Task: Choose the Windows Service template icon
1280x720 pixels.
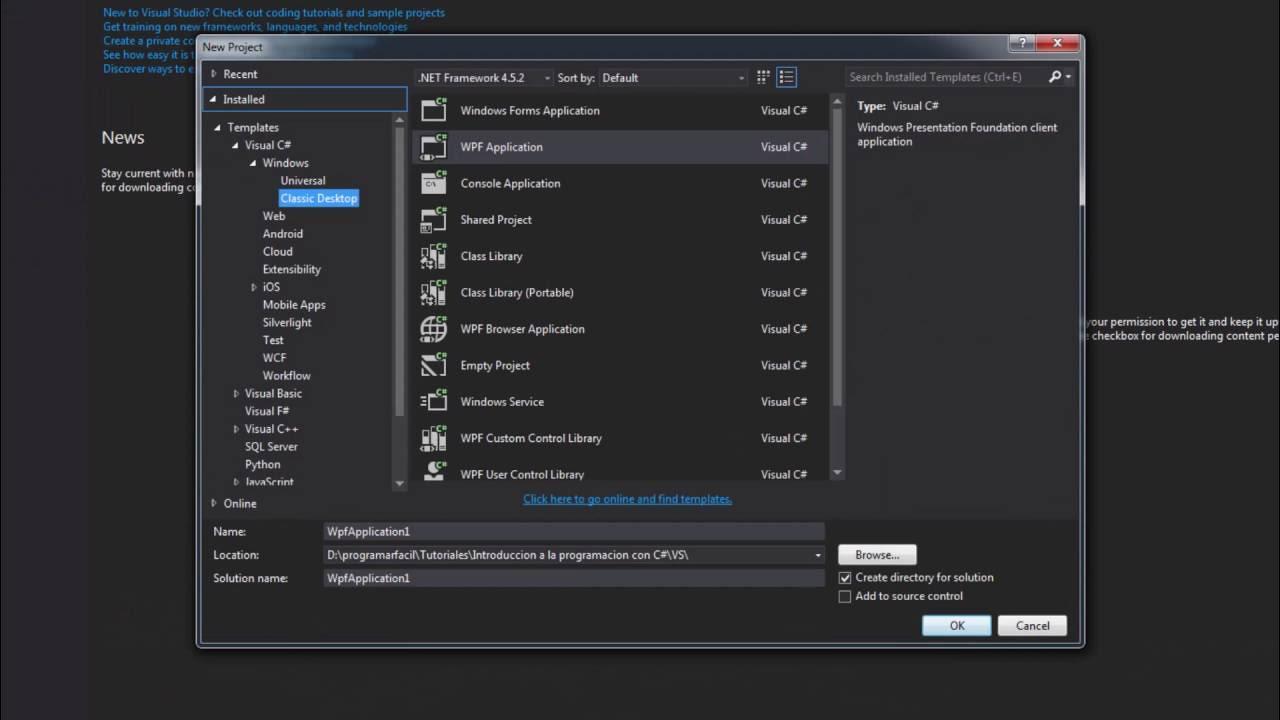Action: point(434,402)
